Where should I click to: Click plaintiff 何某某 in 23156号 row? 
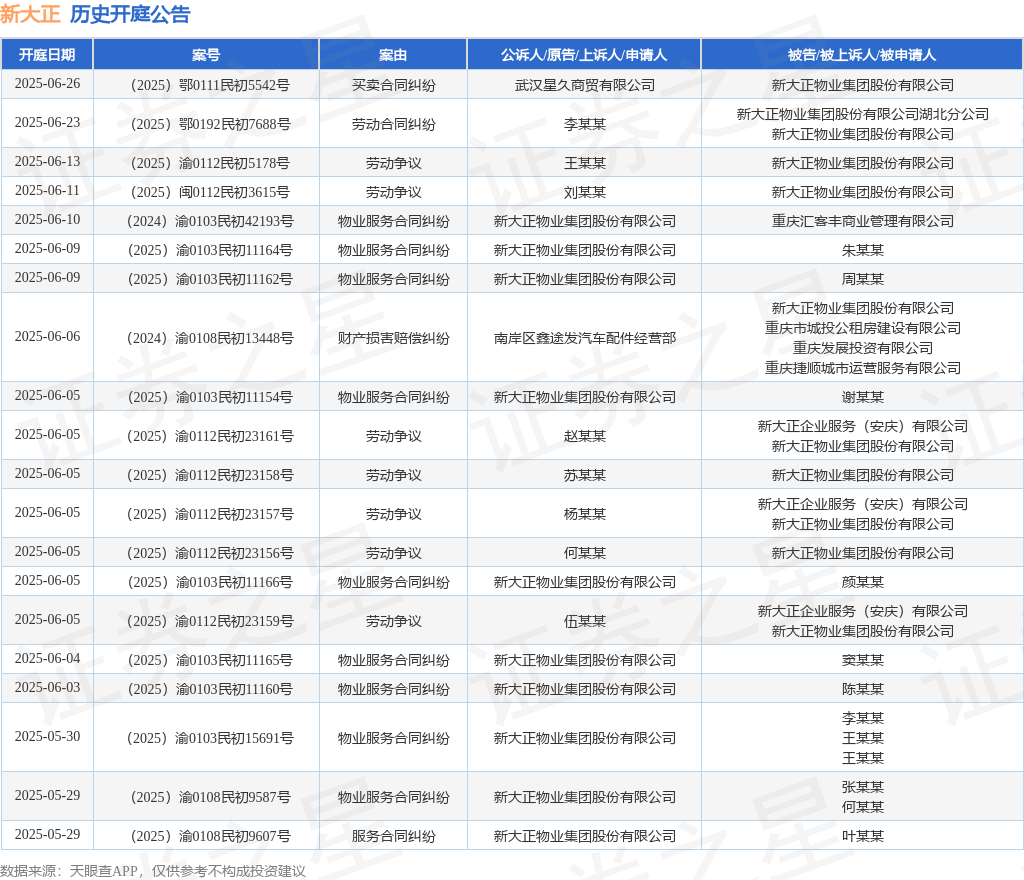tap(584, 553)
